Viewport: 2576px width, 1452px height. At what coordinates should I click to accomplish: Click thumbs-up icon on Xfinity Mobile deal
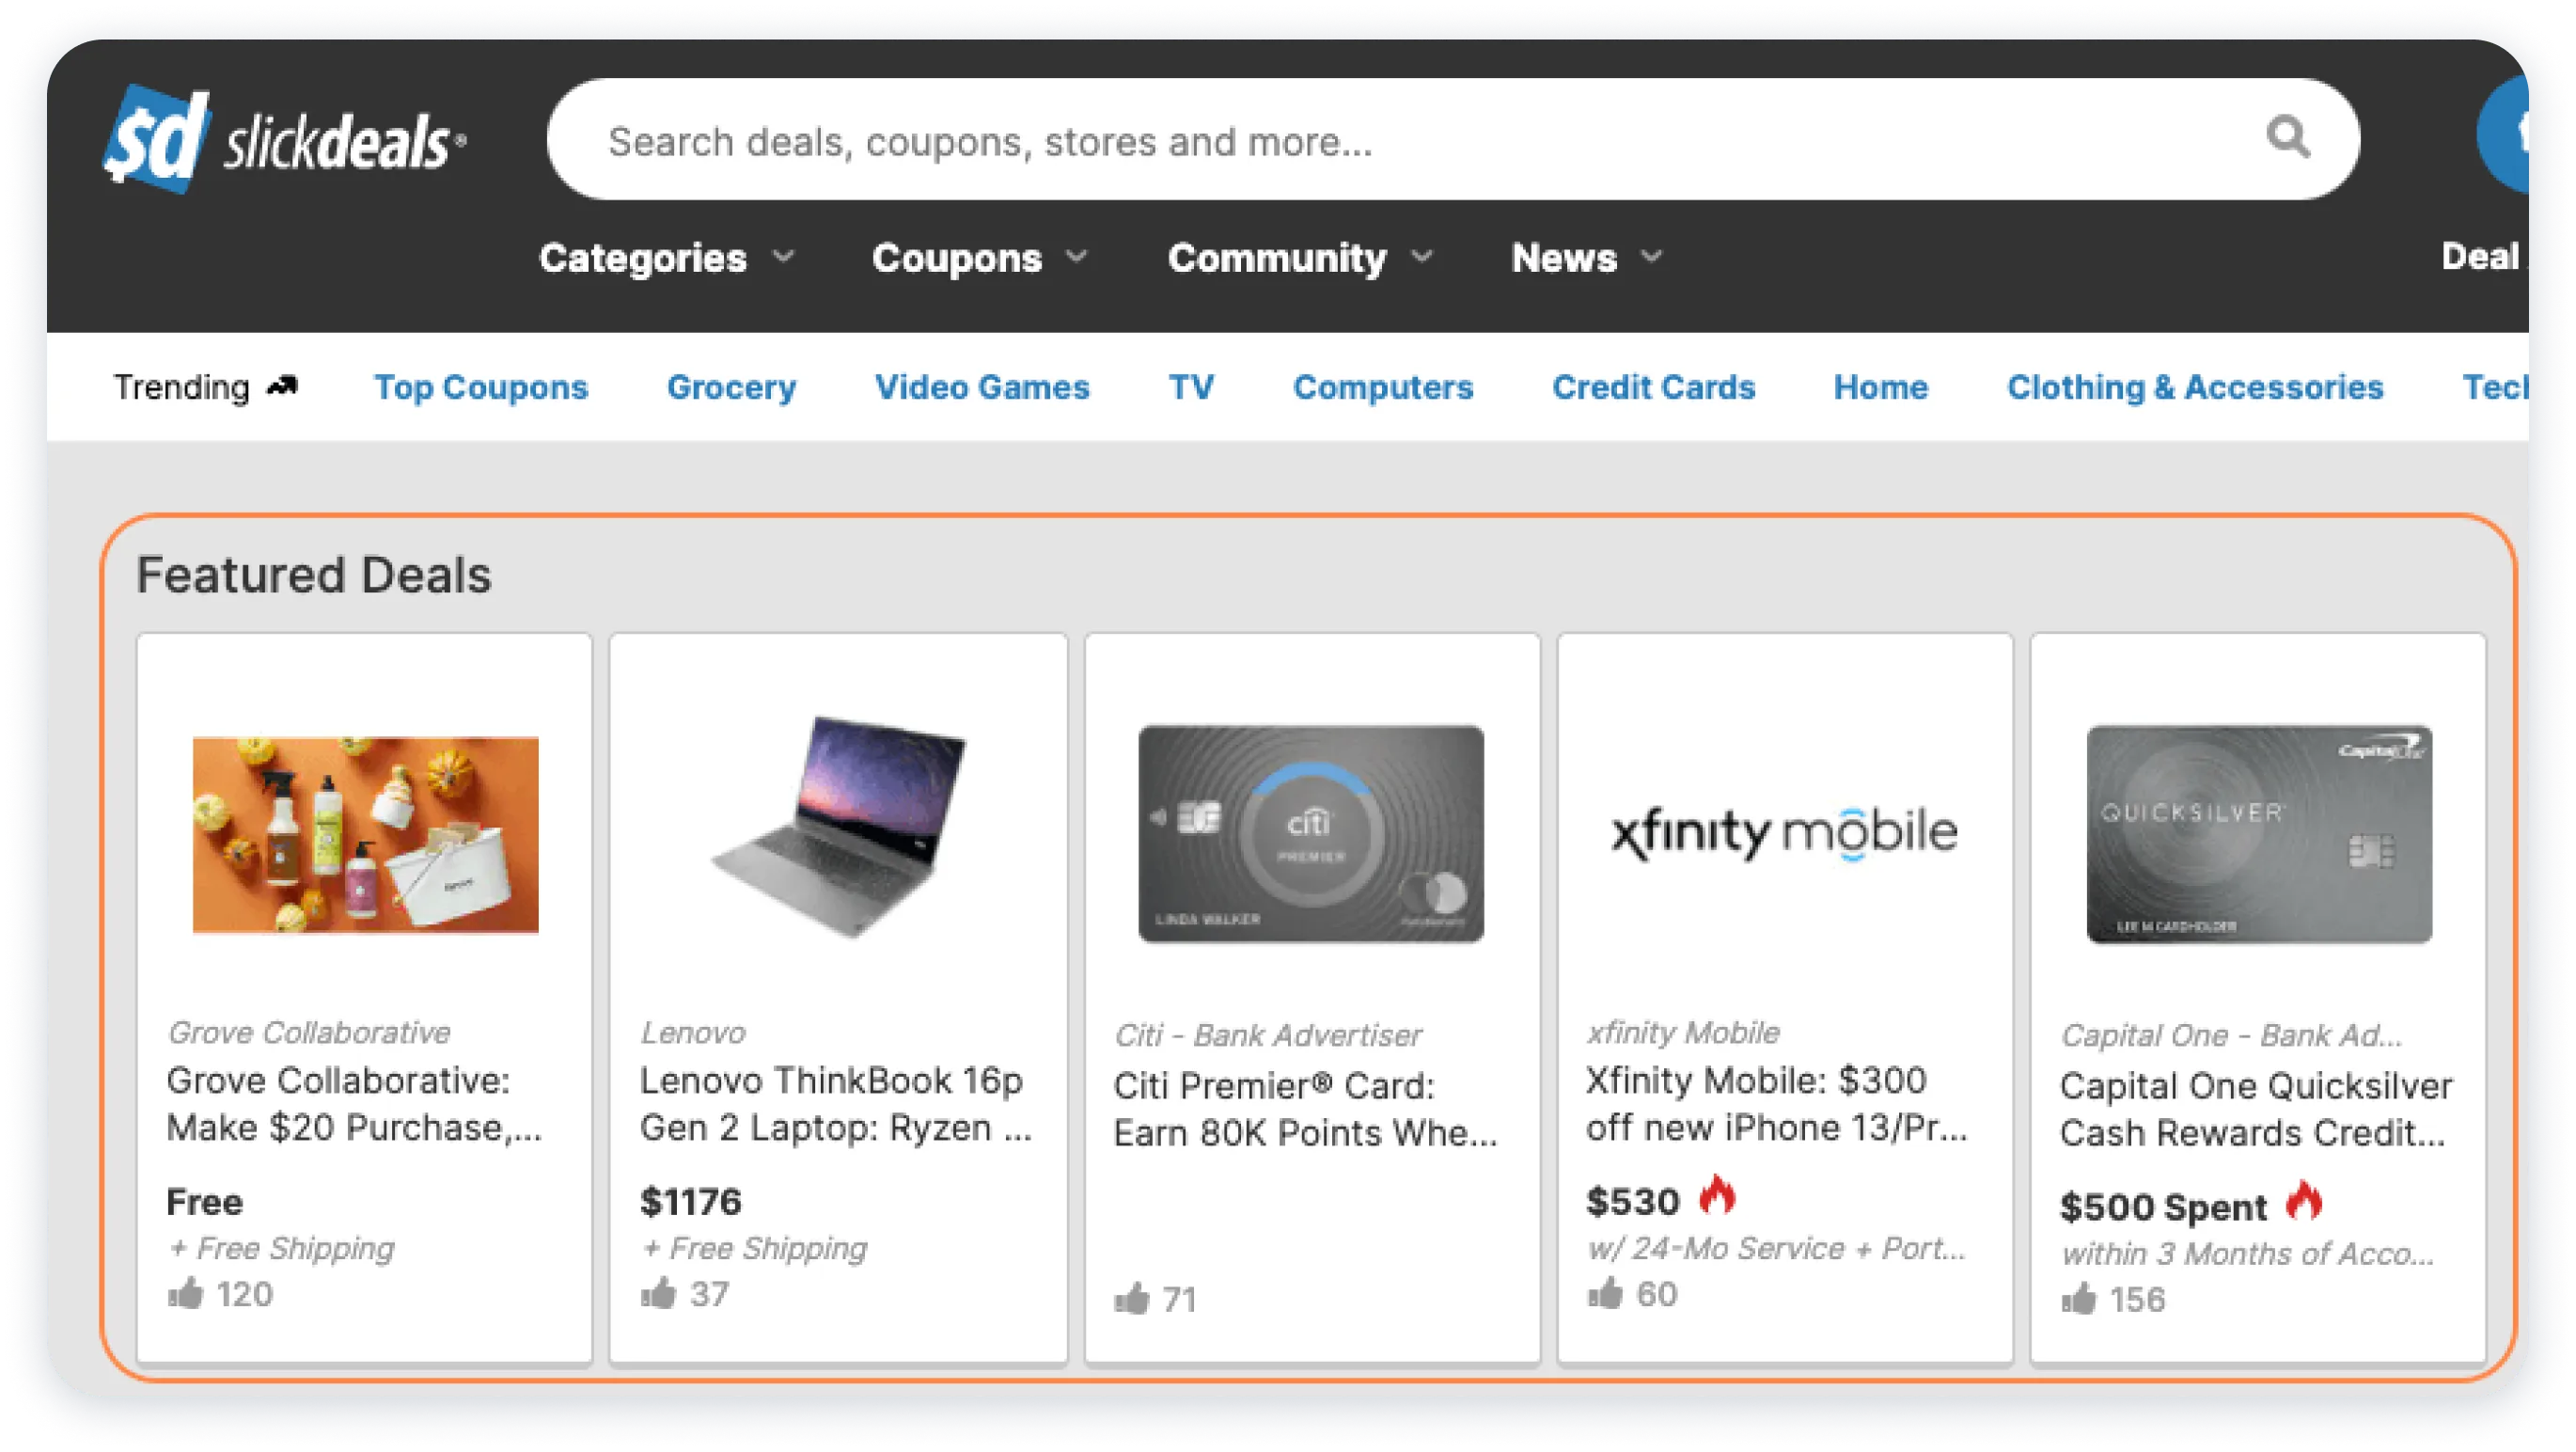pyautogui.click(x=1605, y=1294)
